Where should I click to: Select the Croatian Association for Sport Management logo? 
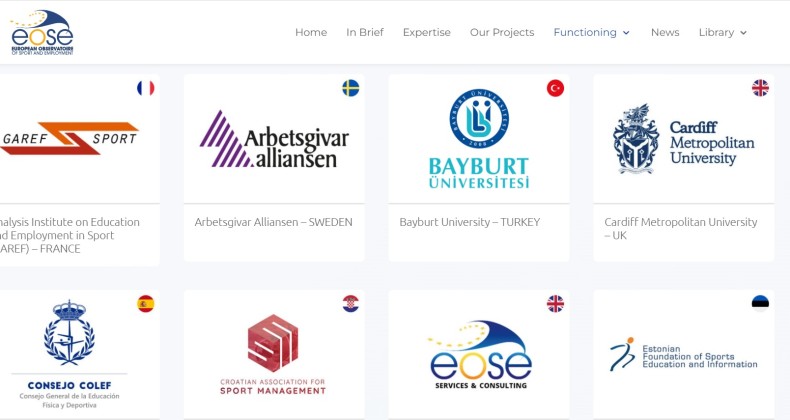tap(273, 355)
